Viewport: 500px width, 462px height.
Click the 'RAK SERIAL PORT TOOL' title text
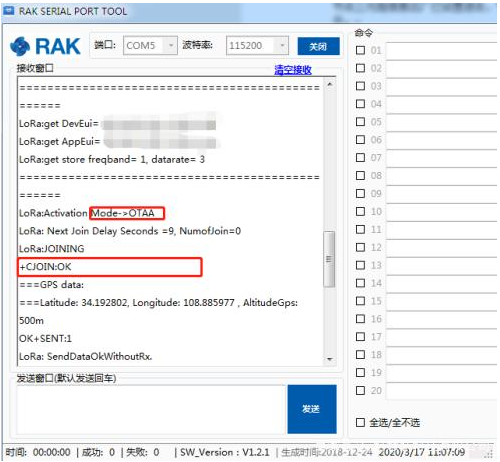[73, 11]
